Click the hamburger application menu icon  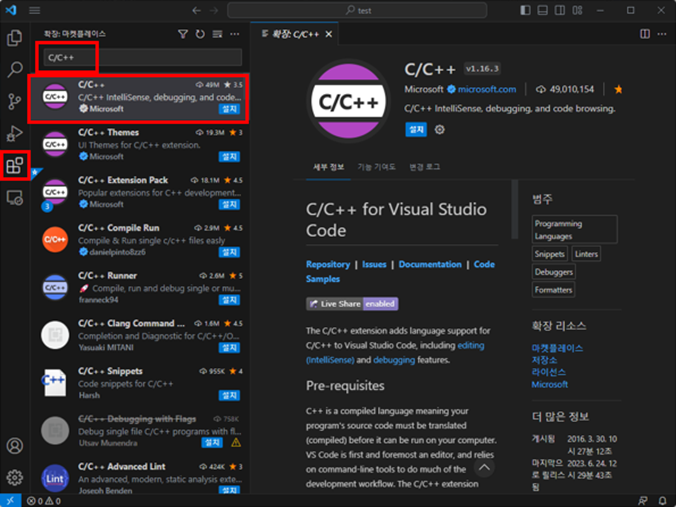tap(34, 10)
